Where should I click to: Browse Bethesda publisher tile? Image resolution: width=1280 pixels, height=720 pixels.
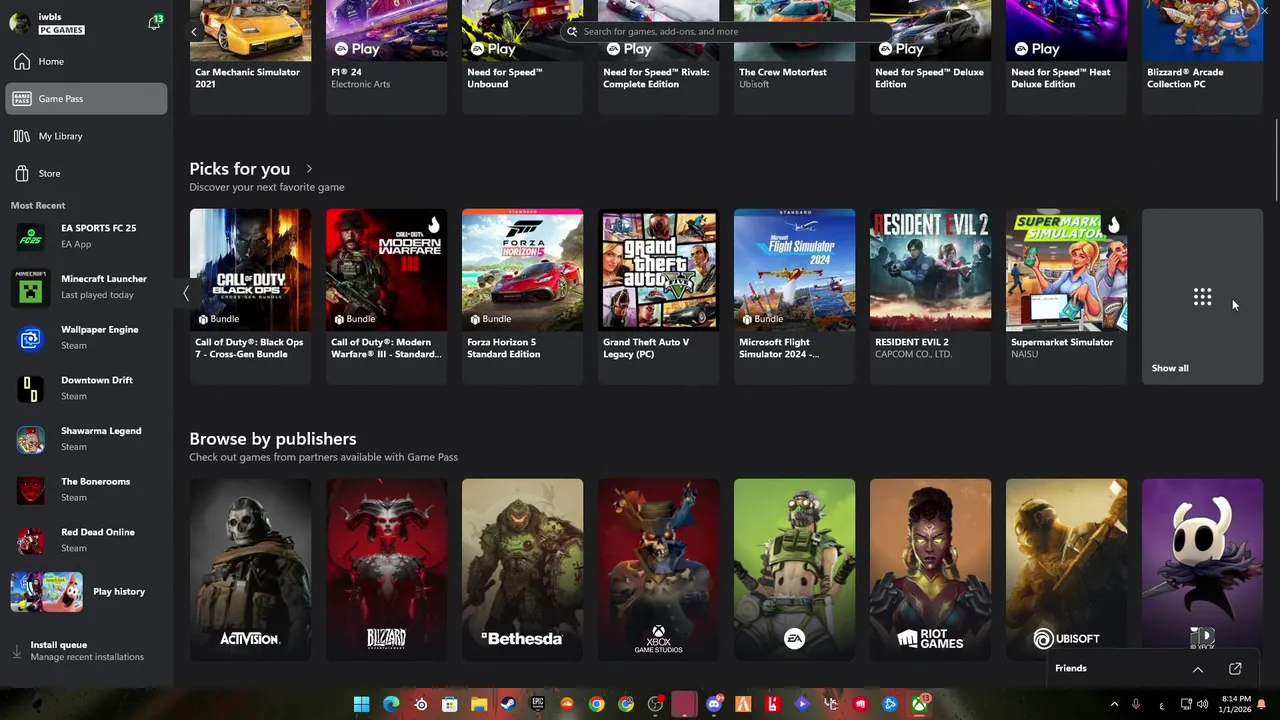point(522,569)
